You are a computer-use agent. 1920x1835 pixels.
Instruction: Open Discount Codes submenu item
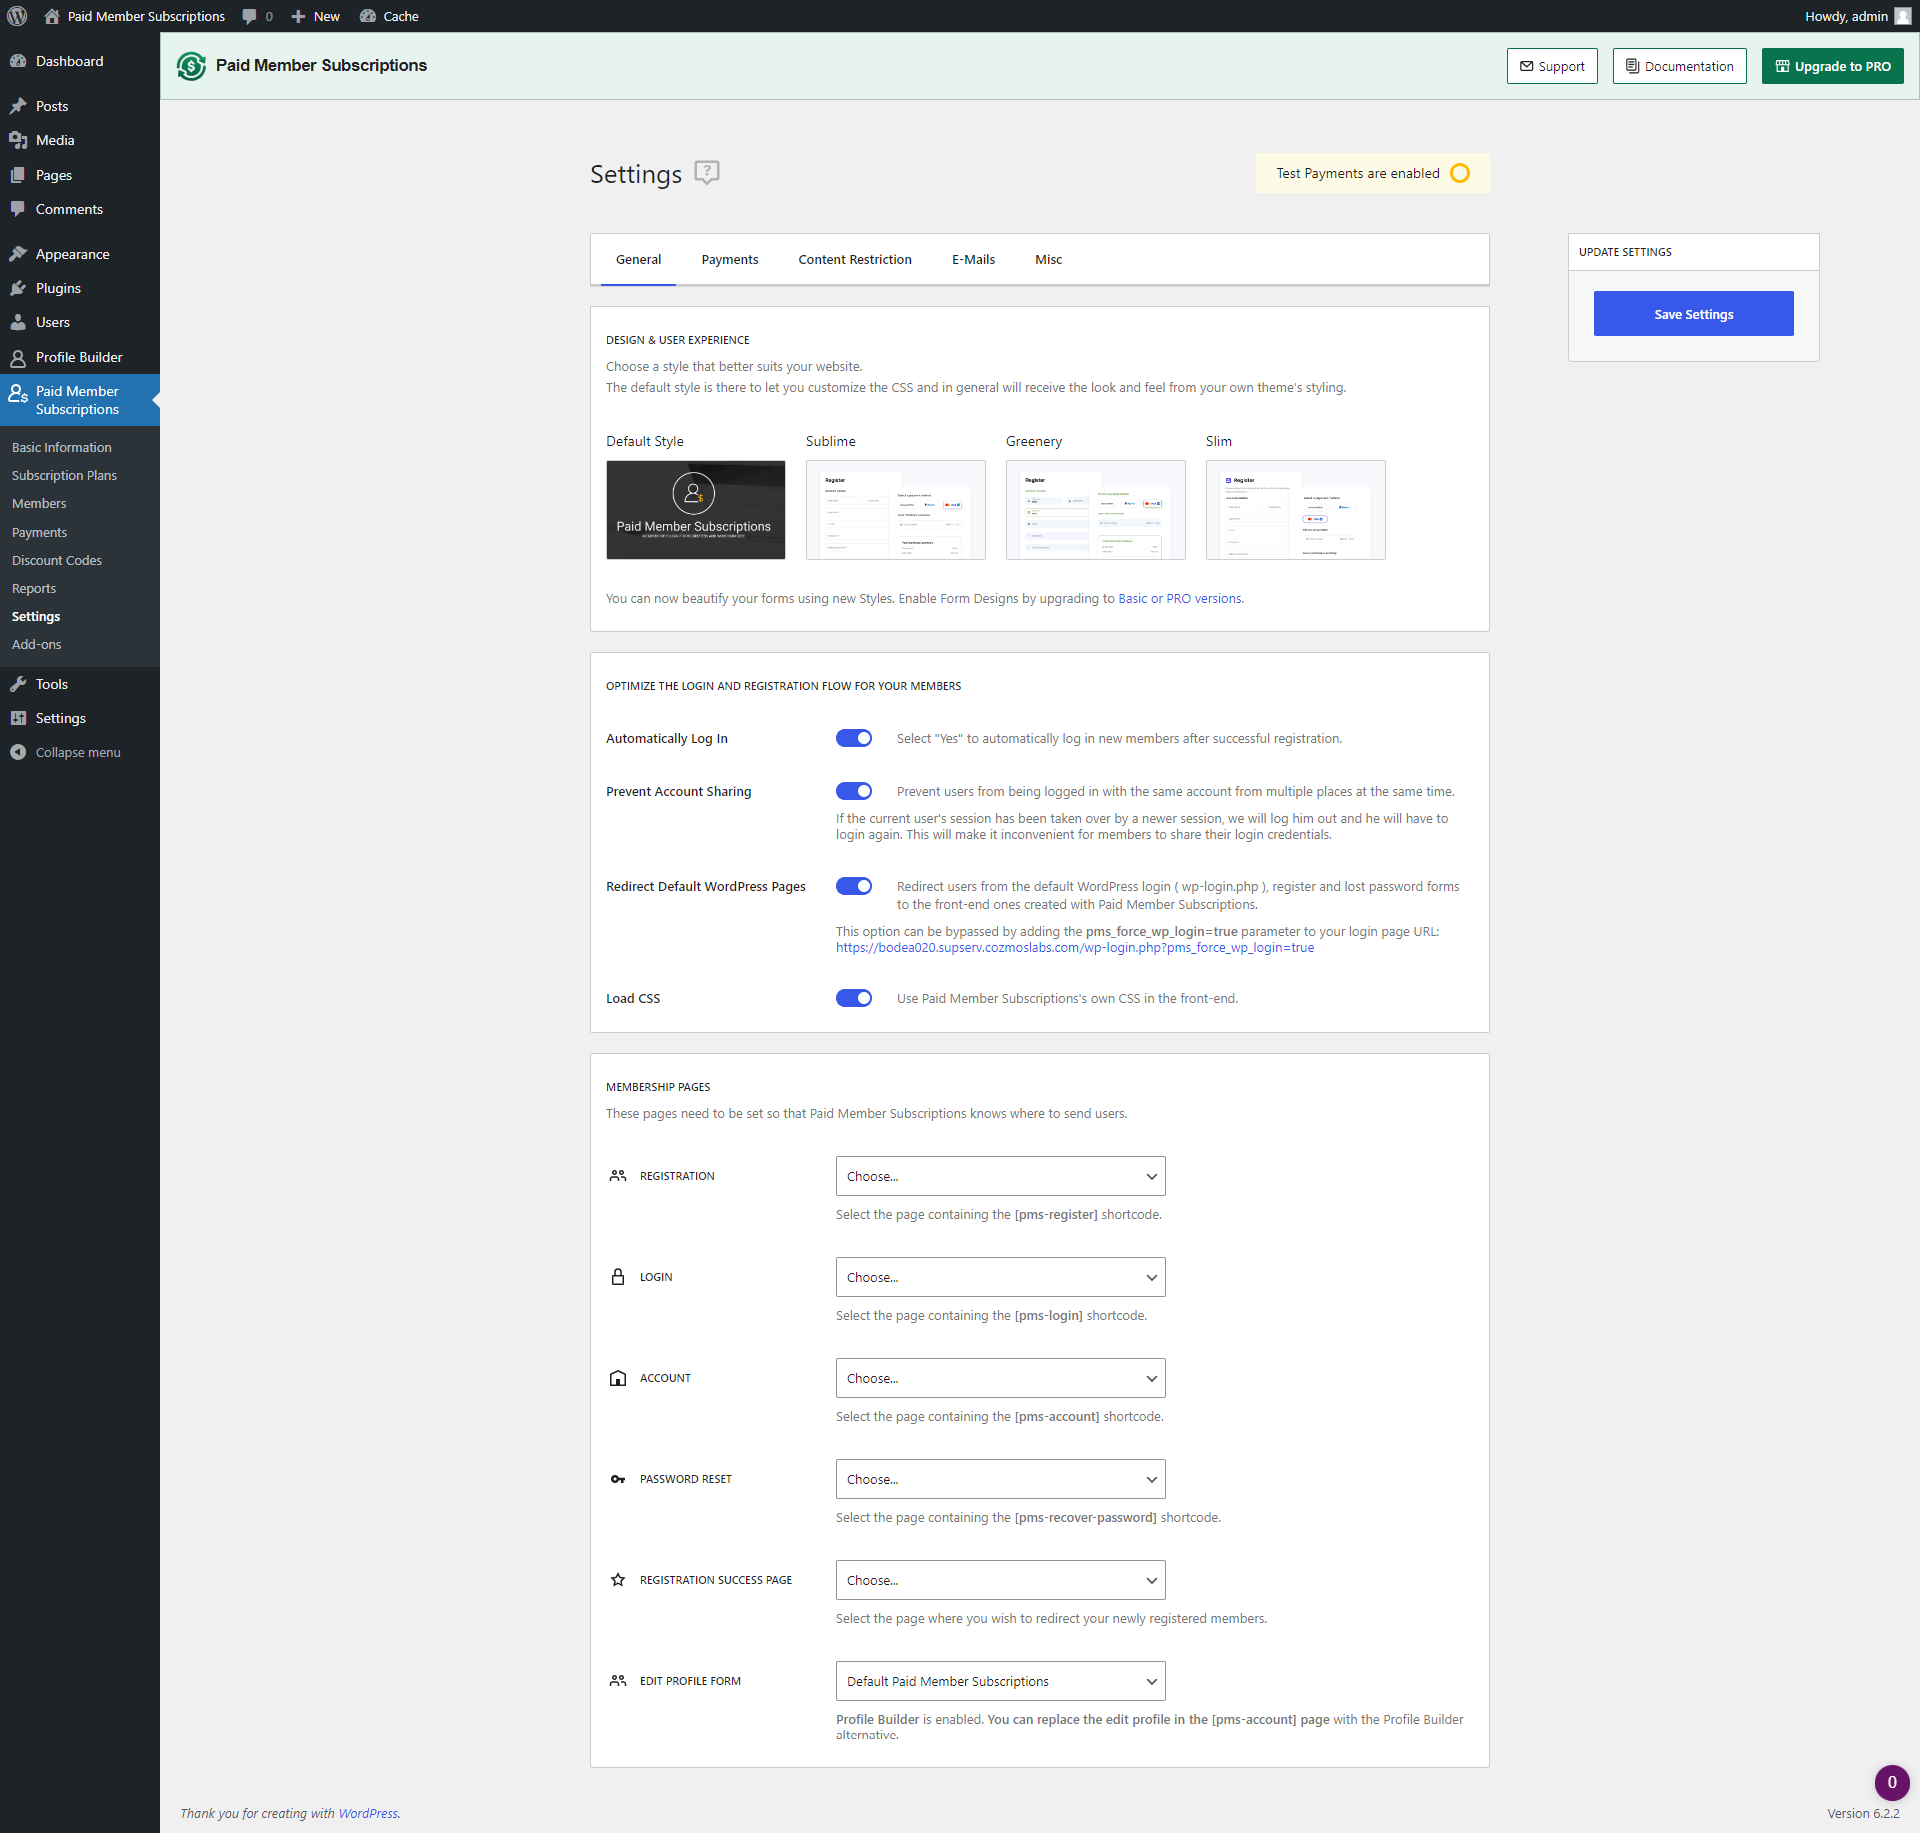57,560
